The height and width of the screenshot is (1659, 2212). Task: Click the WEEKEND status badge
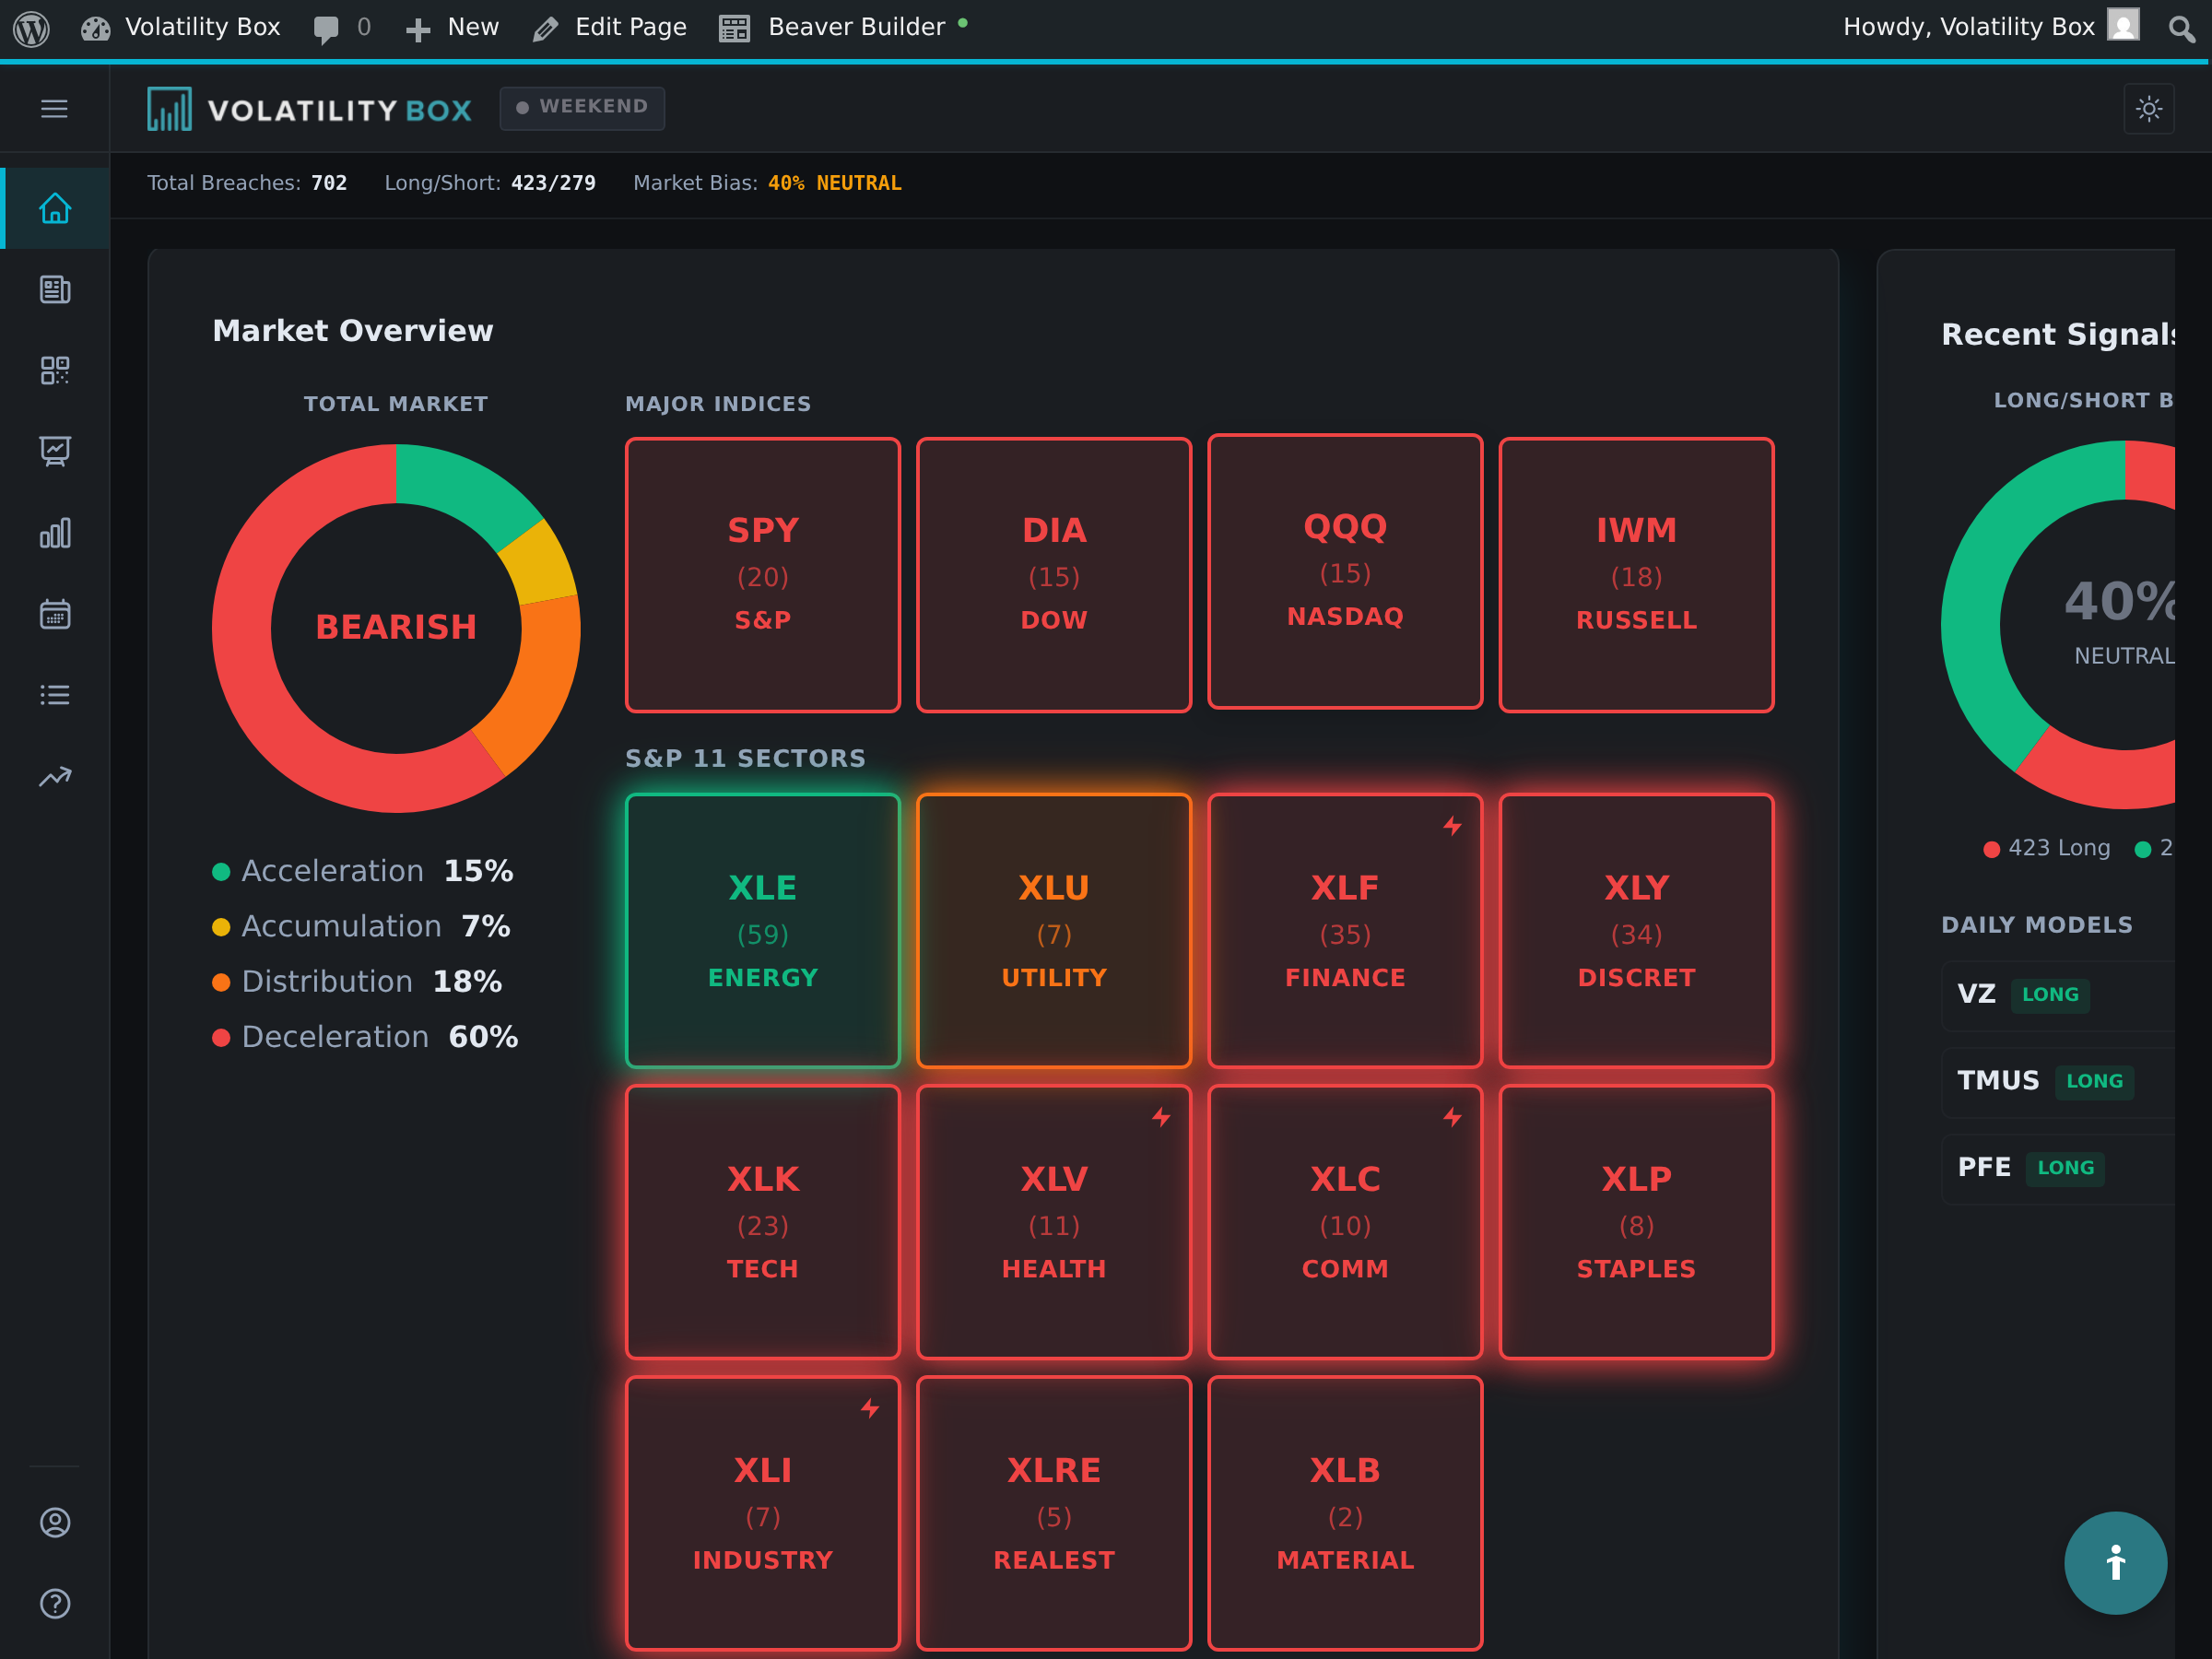(x=582, y=107)
